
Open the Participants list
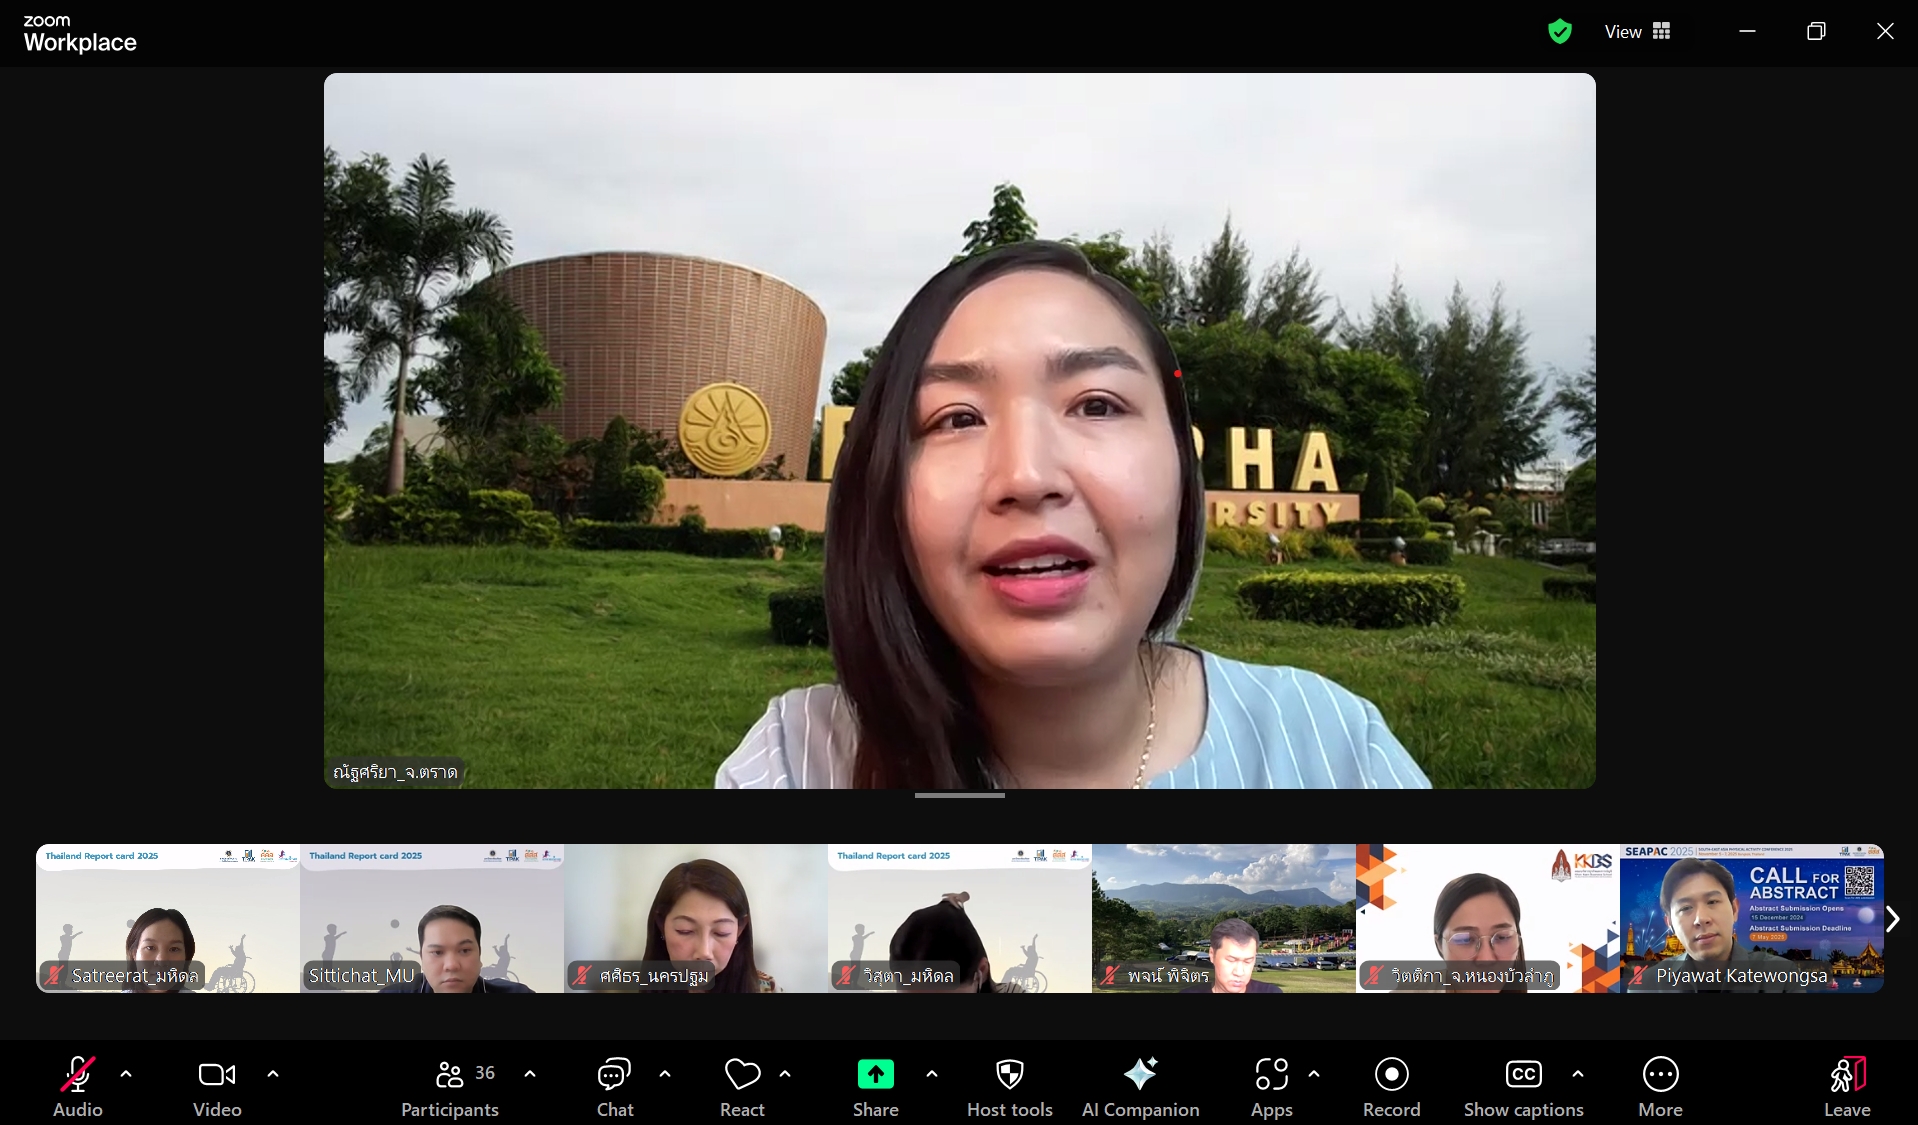(450, 1086)
